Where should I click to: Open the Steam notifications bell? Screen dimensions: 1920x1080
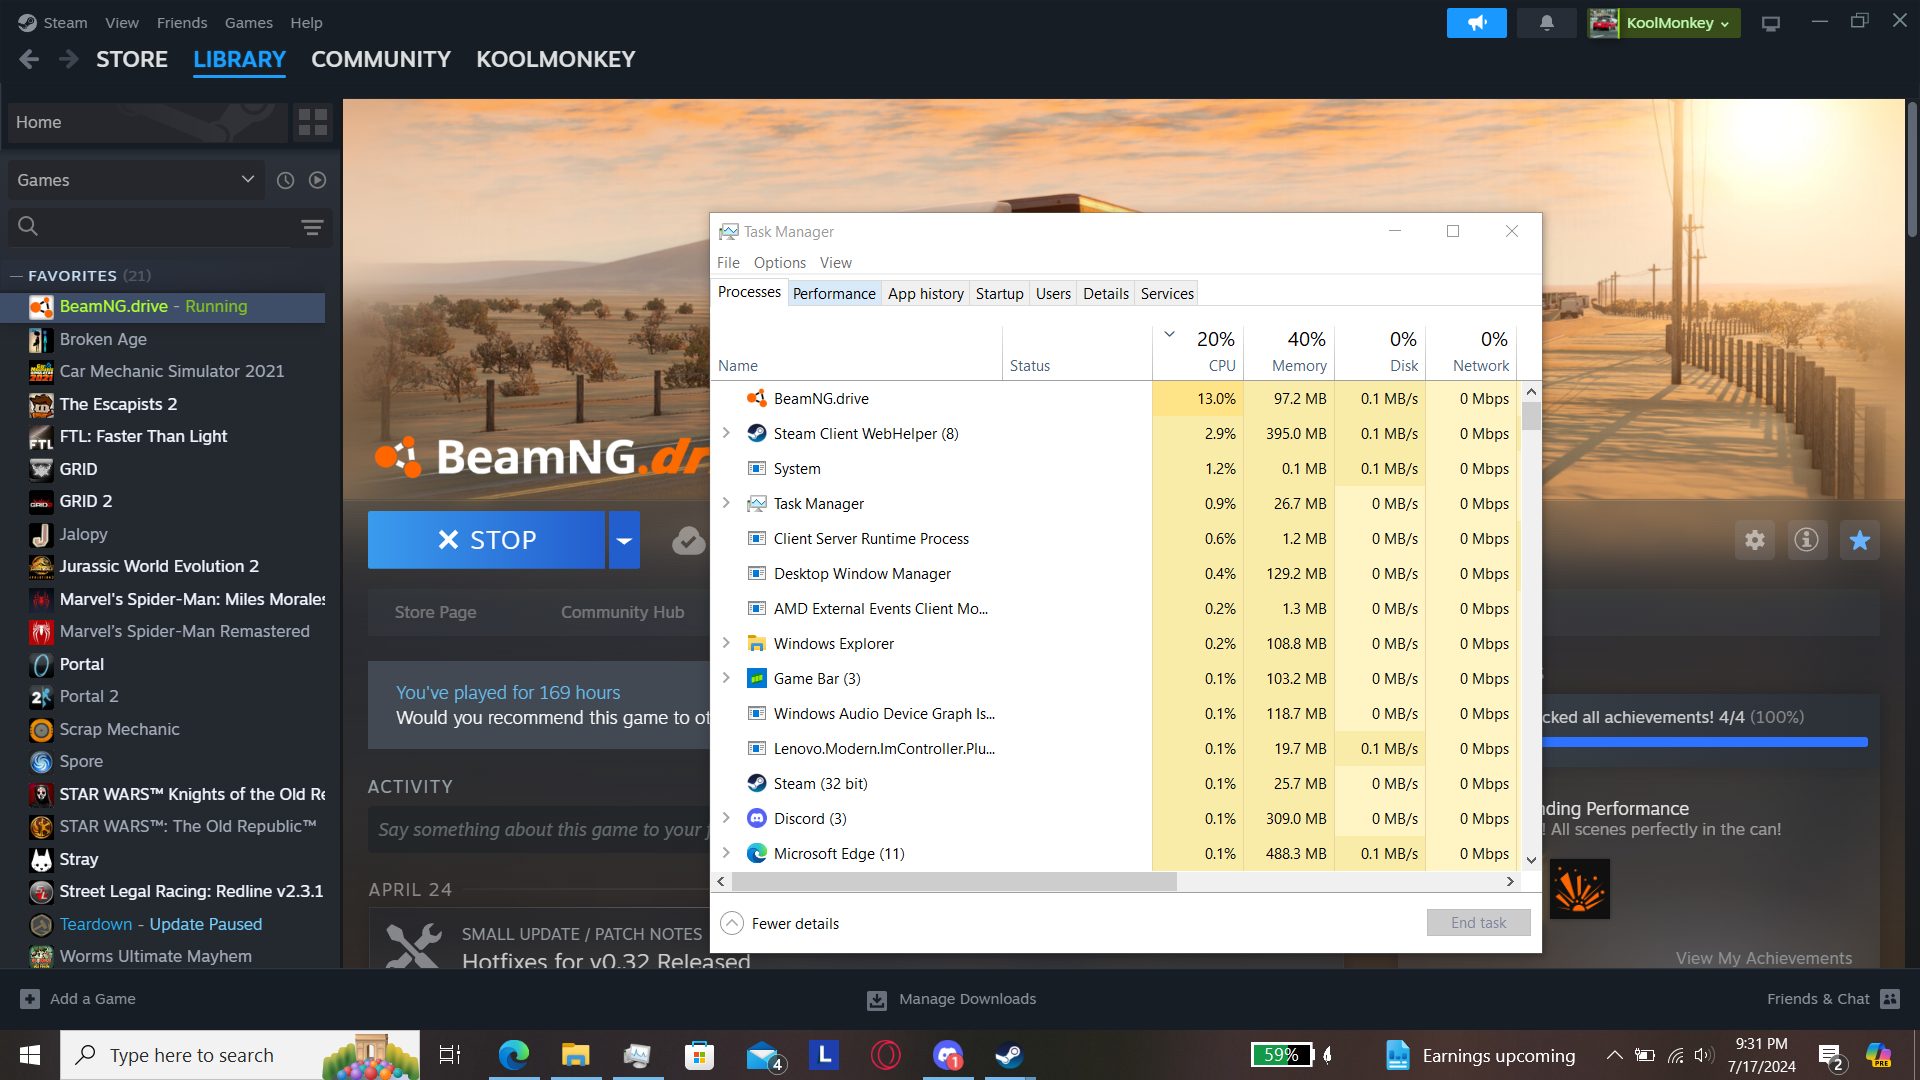coord(1546,22)
